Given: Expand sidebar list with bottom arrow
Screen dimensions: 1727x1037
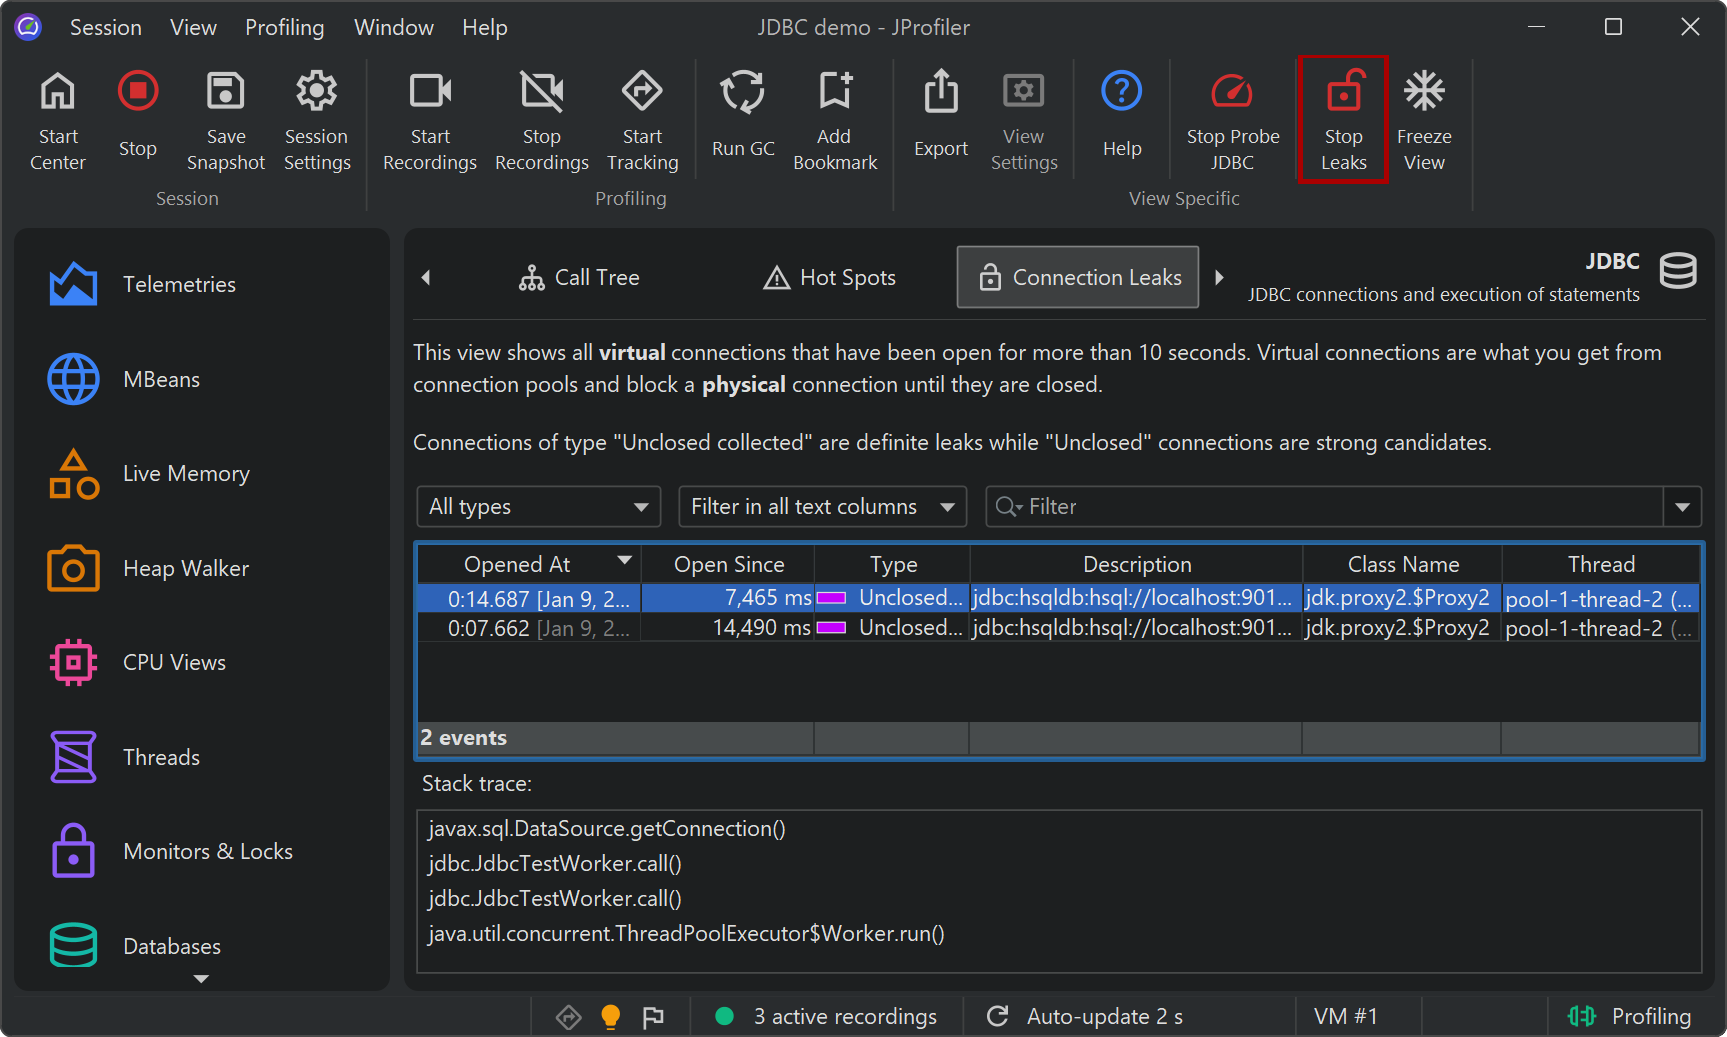Looking at the screenshot, I should pyautogui.click(x=201, y=979).
